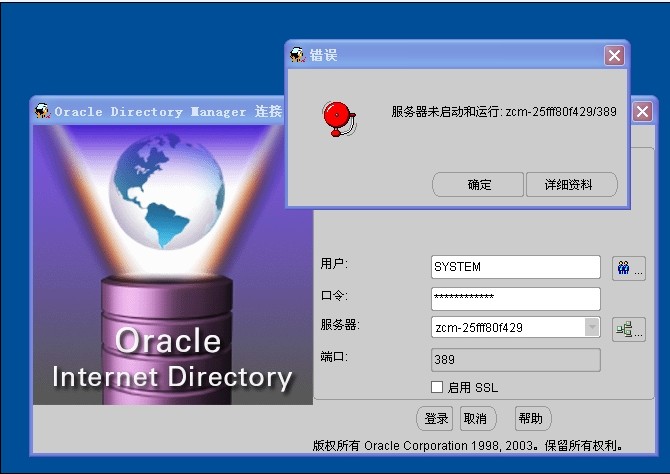Screen dimensions: 670x474
Task: Open the zcm-25fff80f429 server combo box
Action: 507,327
